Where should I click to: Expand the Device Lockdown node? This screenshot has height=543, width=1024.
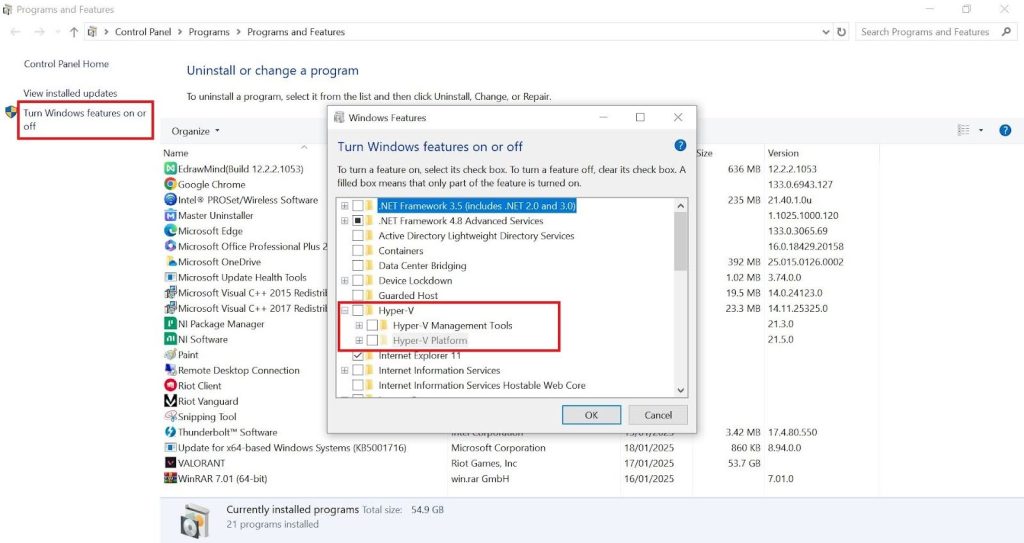click(x=344, y=281)
